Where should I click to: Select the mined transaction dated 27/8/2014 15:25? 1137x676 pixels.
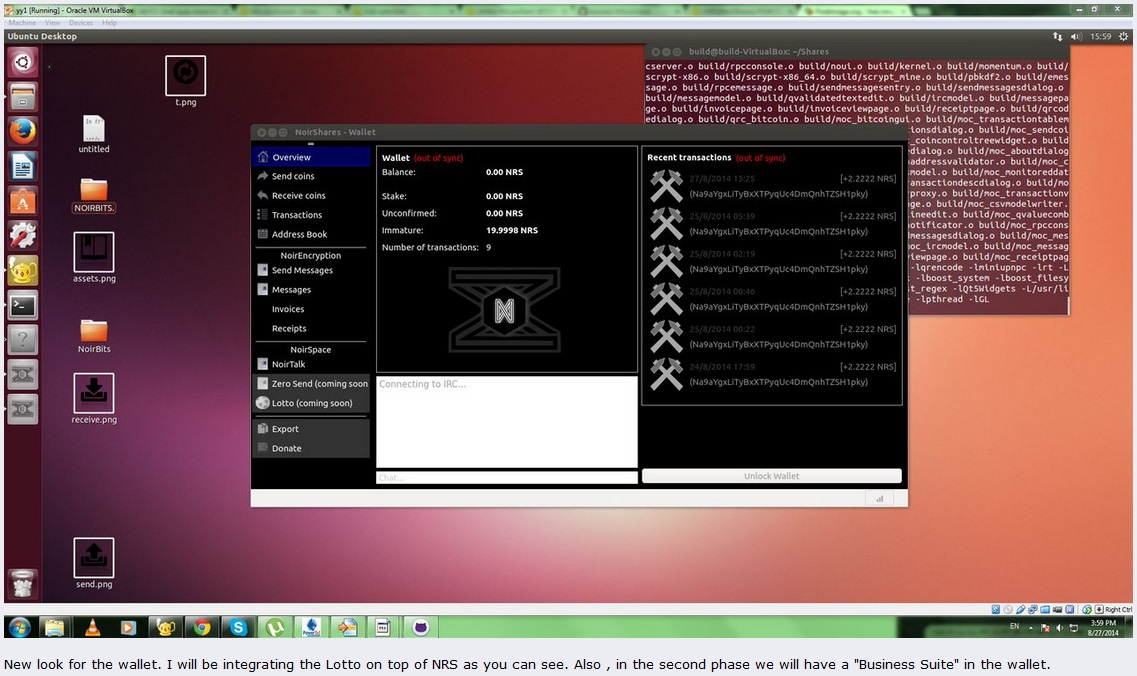772,186
